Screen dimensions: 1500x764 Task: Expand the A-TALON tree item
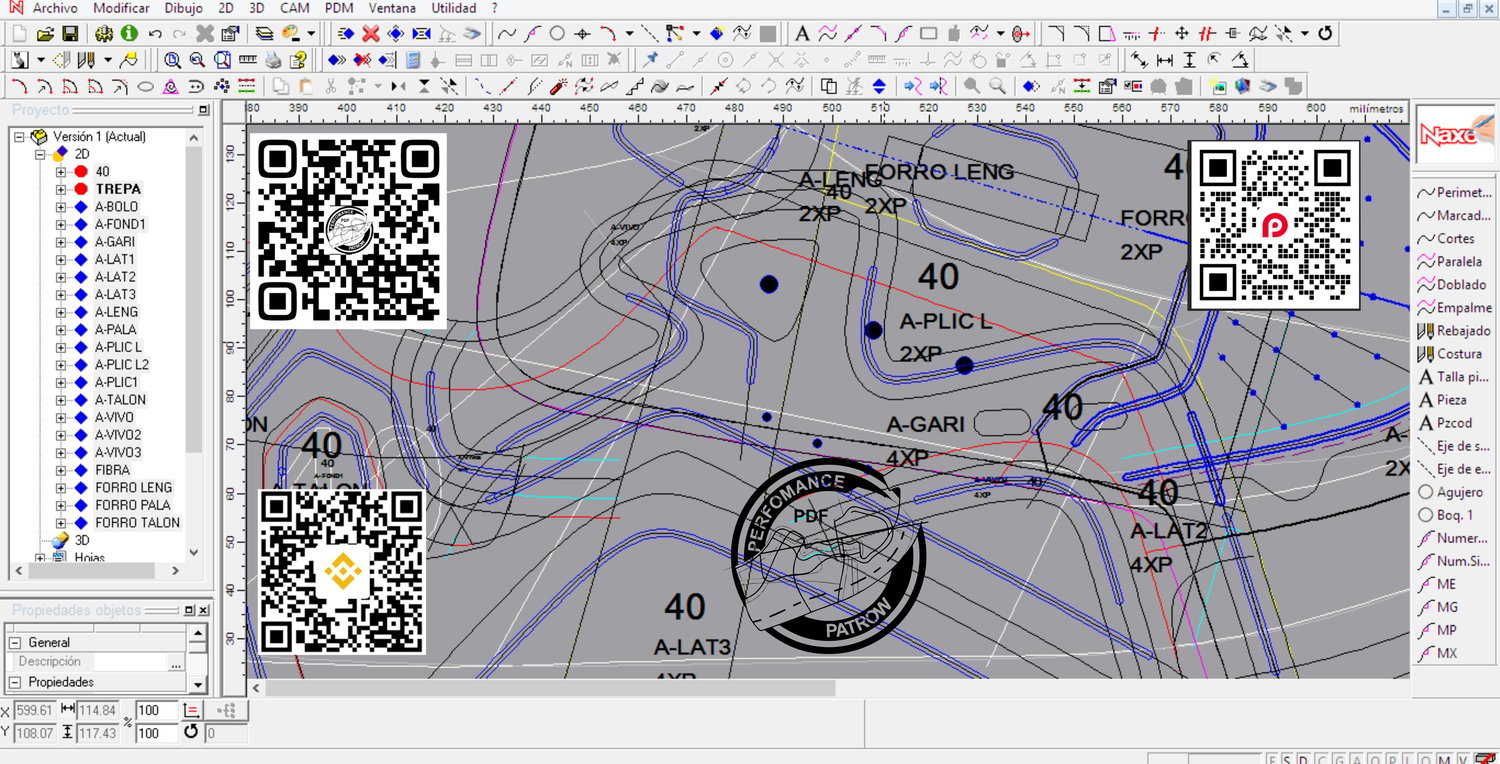tap(62, 400)
